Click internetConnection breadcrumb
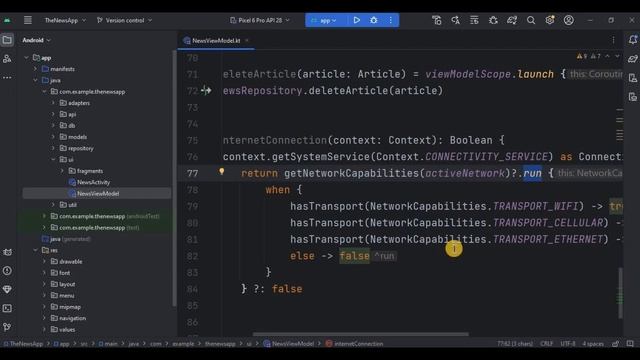Image resolution: width=640 pixels, height=360 pixels. coord(355,344)
